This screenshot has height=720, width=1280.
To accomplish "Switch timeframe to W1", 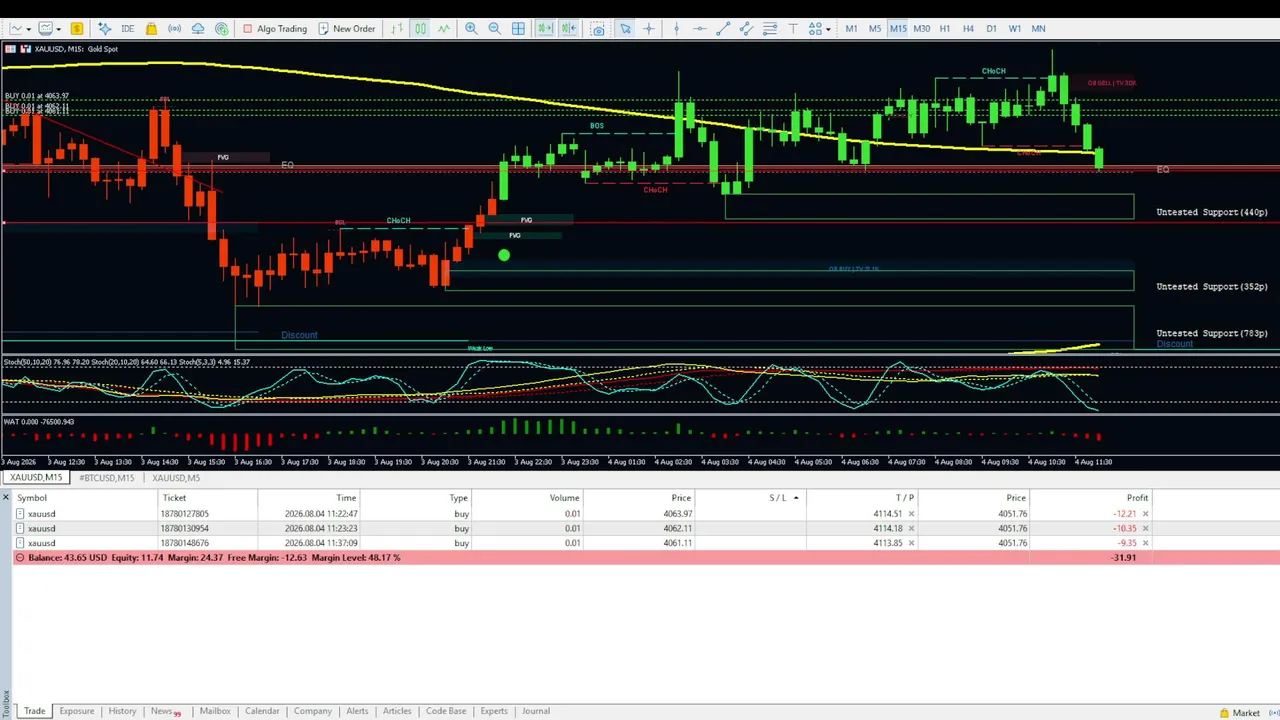I will click(x=1015, y=28).
